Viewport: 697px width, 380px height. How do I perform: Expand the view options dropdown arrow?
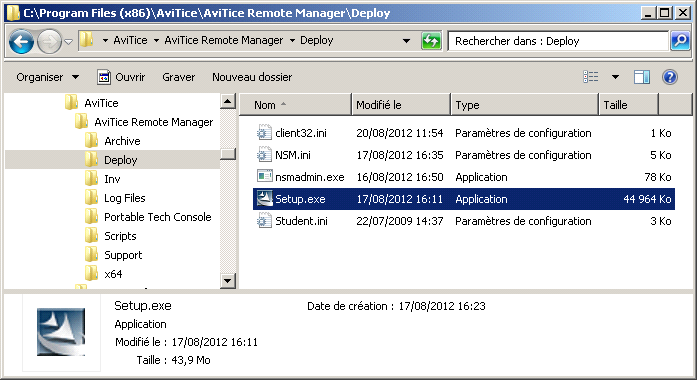(x=615, y=77)
